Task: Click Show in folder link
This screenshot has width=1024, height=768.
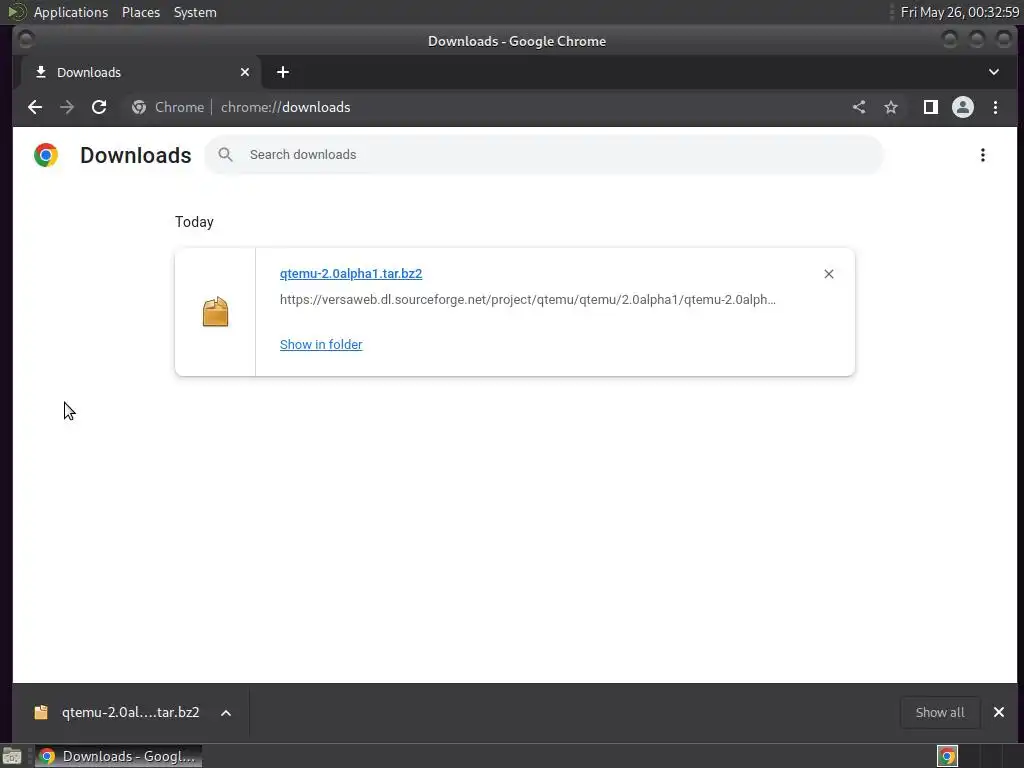Action: pos(321,344)
